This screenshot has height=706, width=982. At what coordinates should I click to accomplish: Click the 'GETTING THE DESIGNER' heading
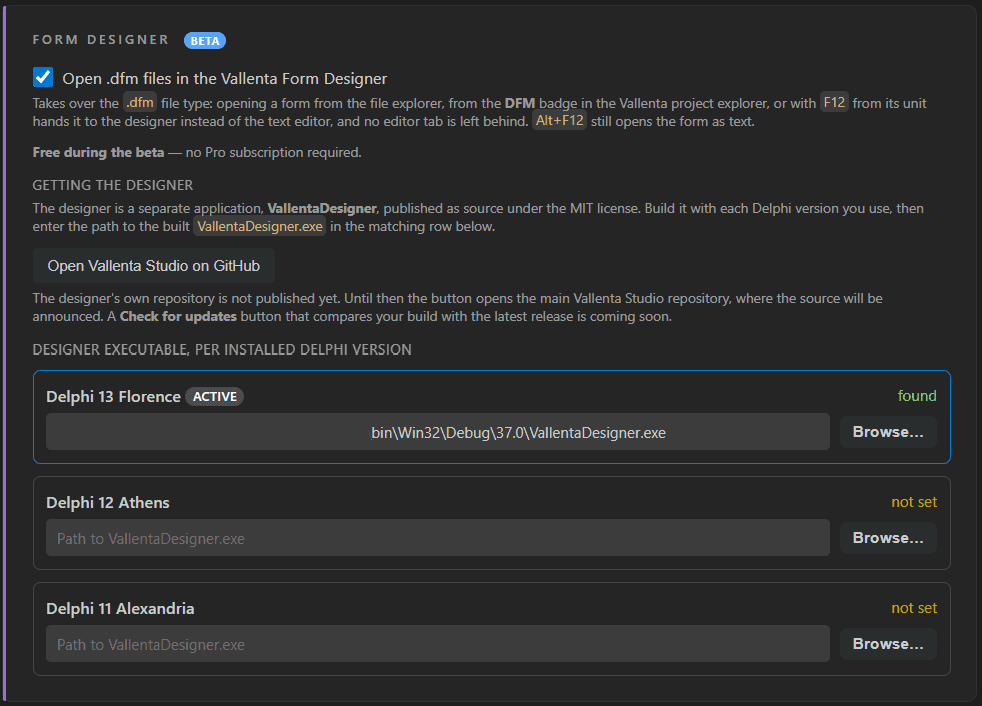[113, 185]
